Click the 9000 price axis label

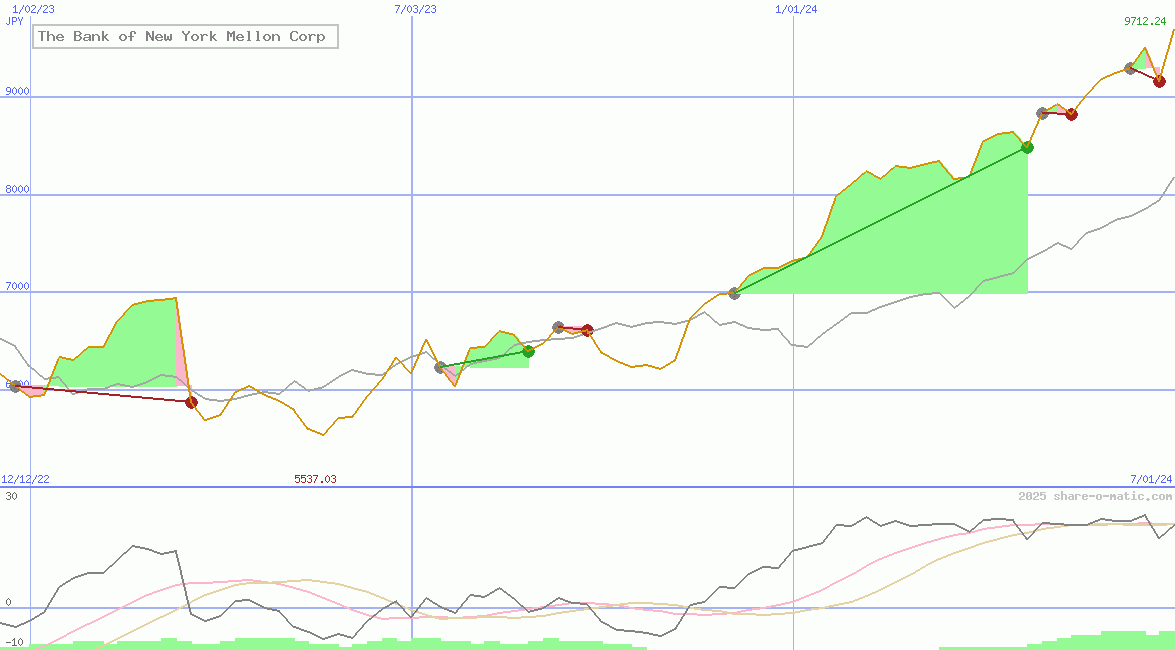(x=16, y=91)
